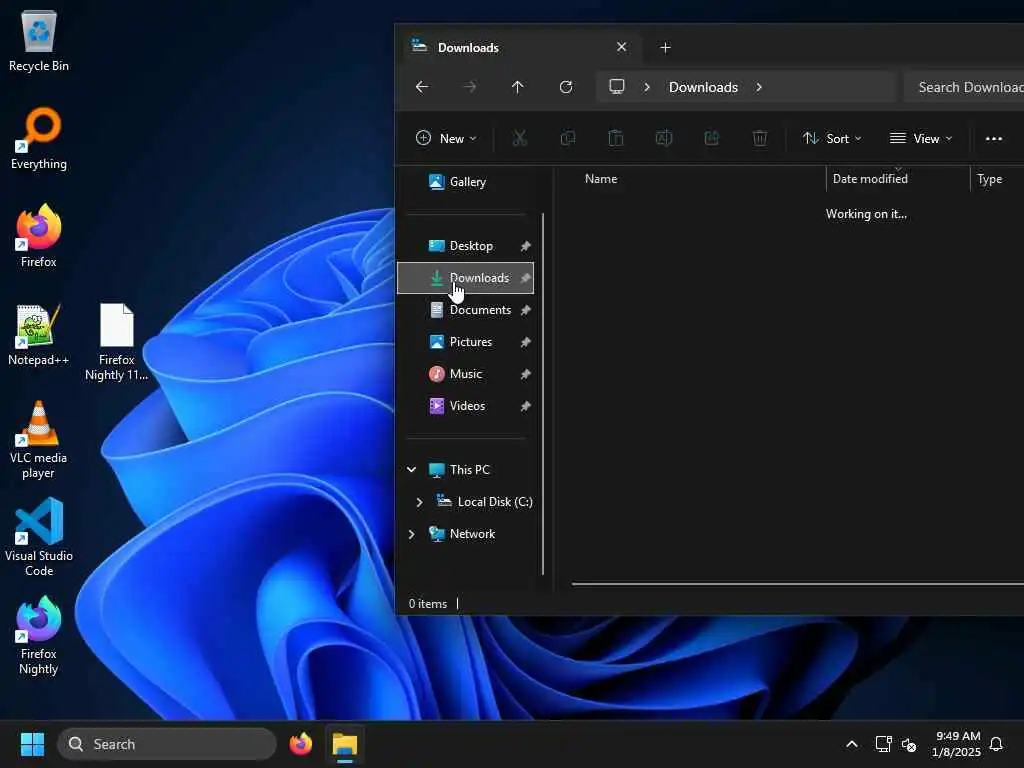Unpin Videos using its pin icon
Screen dimensions: 1024x768
(x=525, y=406)
